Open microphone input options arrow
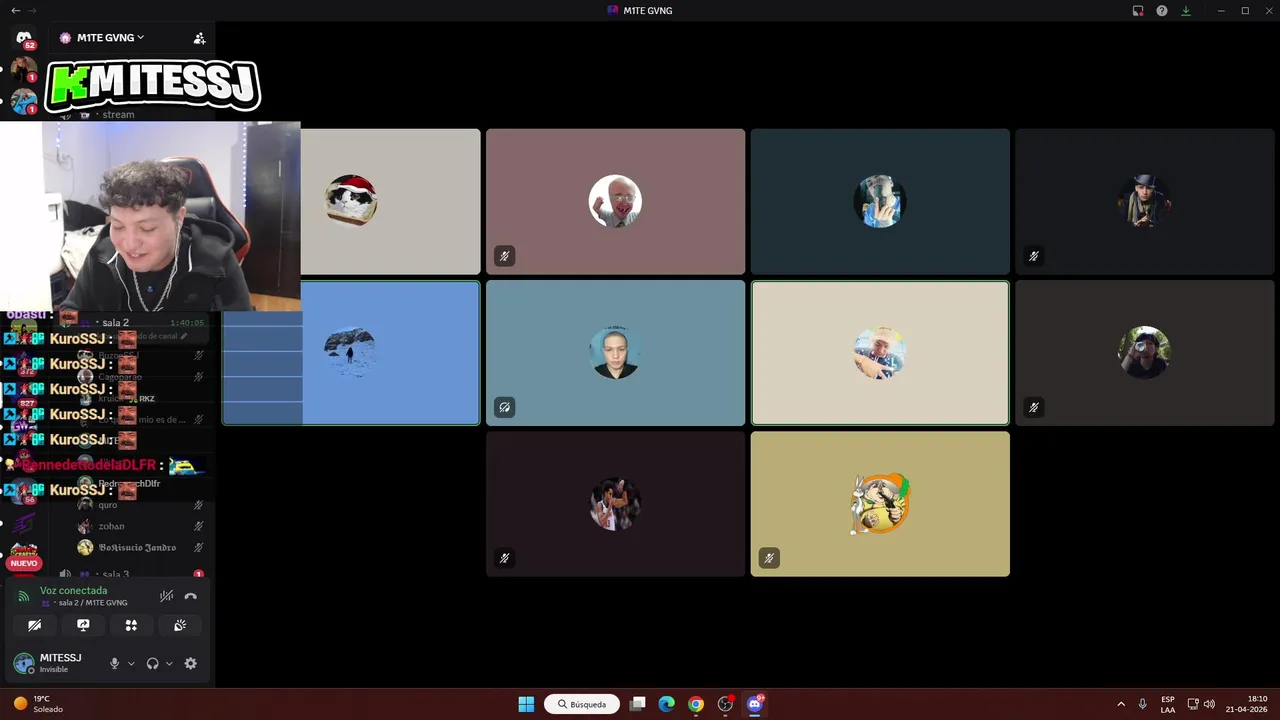Viewport: 1280px width, 720px height. click(131, 664)
